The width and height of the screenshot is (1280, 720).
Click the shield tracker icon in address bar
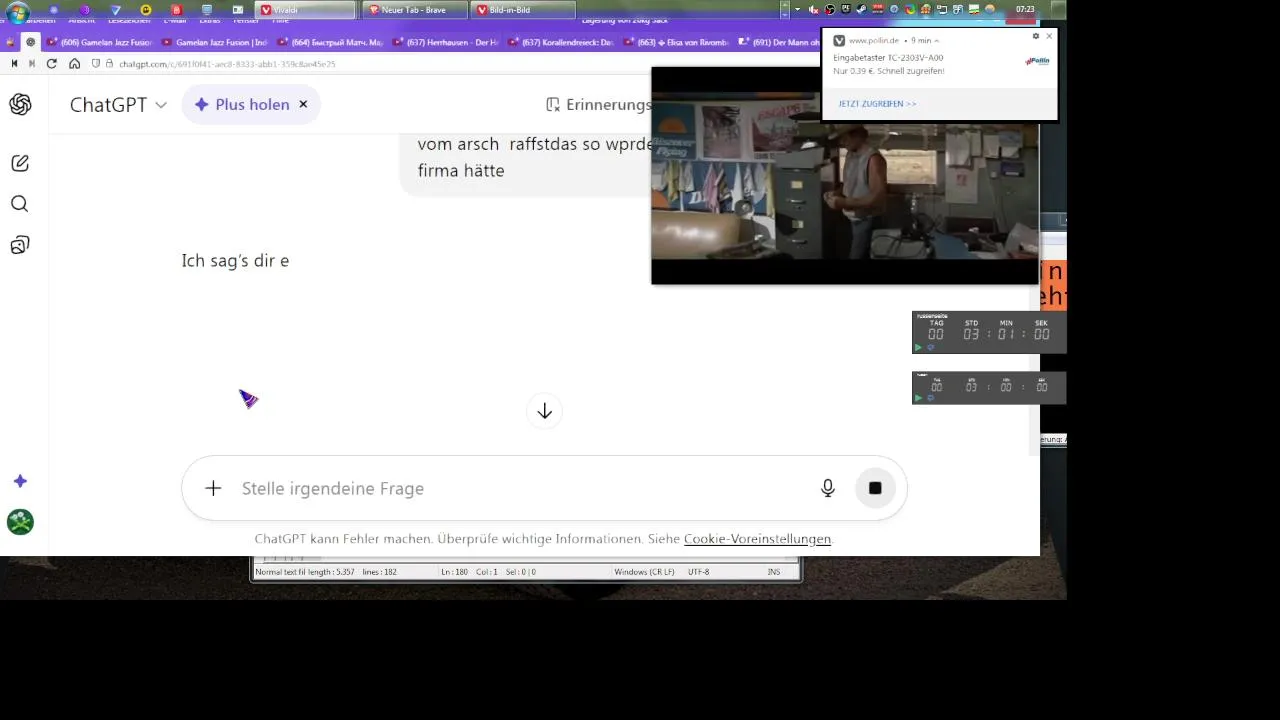(96, 63)
